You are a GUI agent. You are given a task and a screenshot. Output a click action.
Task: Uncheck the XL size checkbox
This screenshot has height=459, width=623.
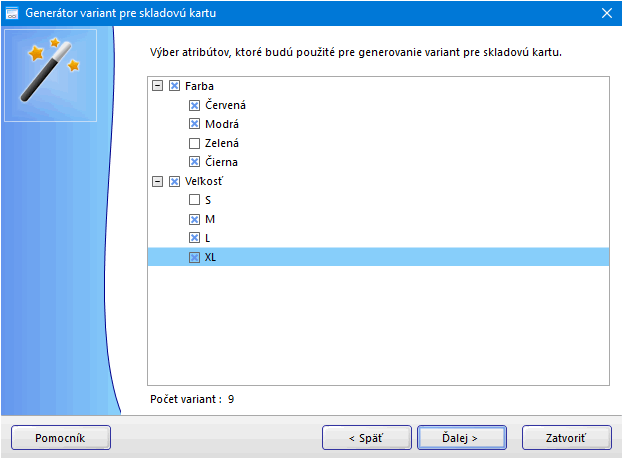coord(194,257)
